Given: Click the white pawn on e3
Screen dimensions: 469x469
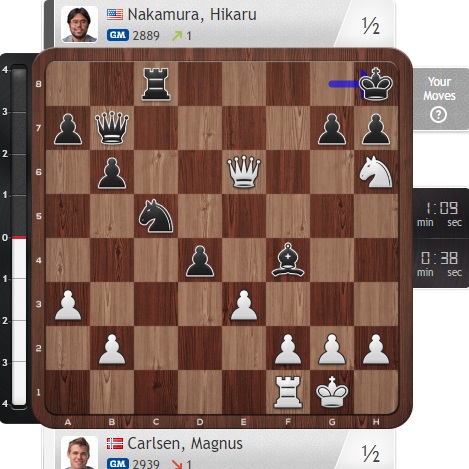Looking at the screenshot, I should click(244, 305).
